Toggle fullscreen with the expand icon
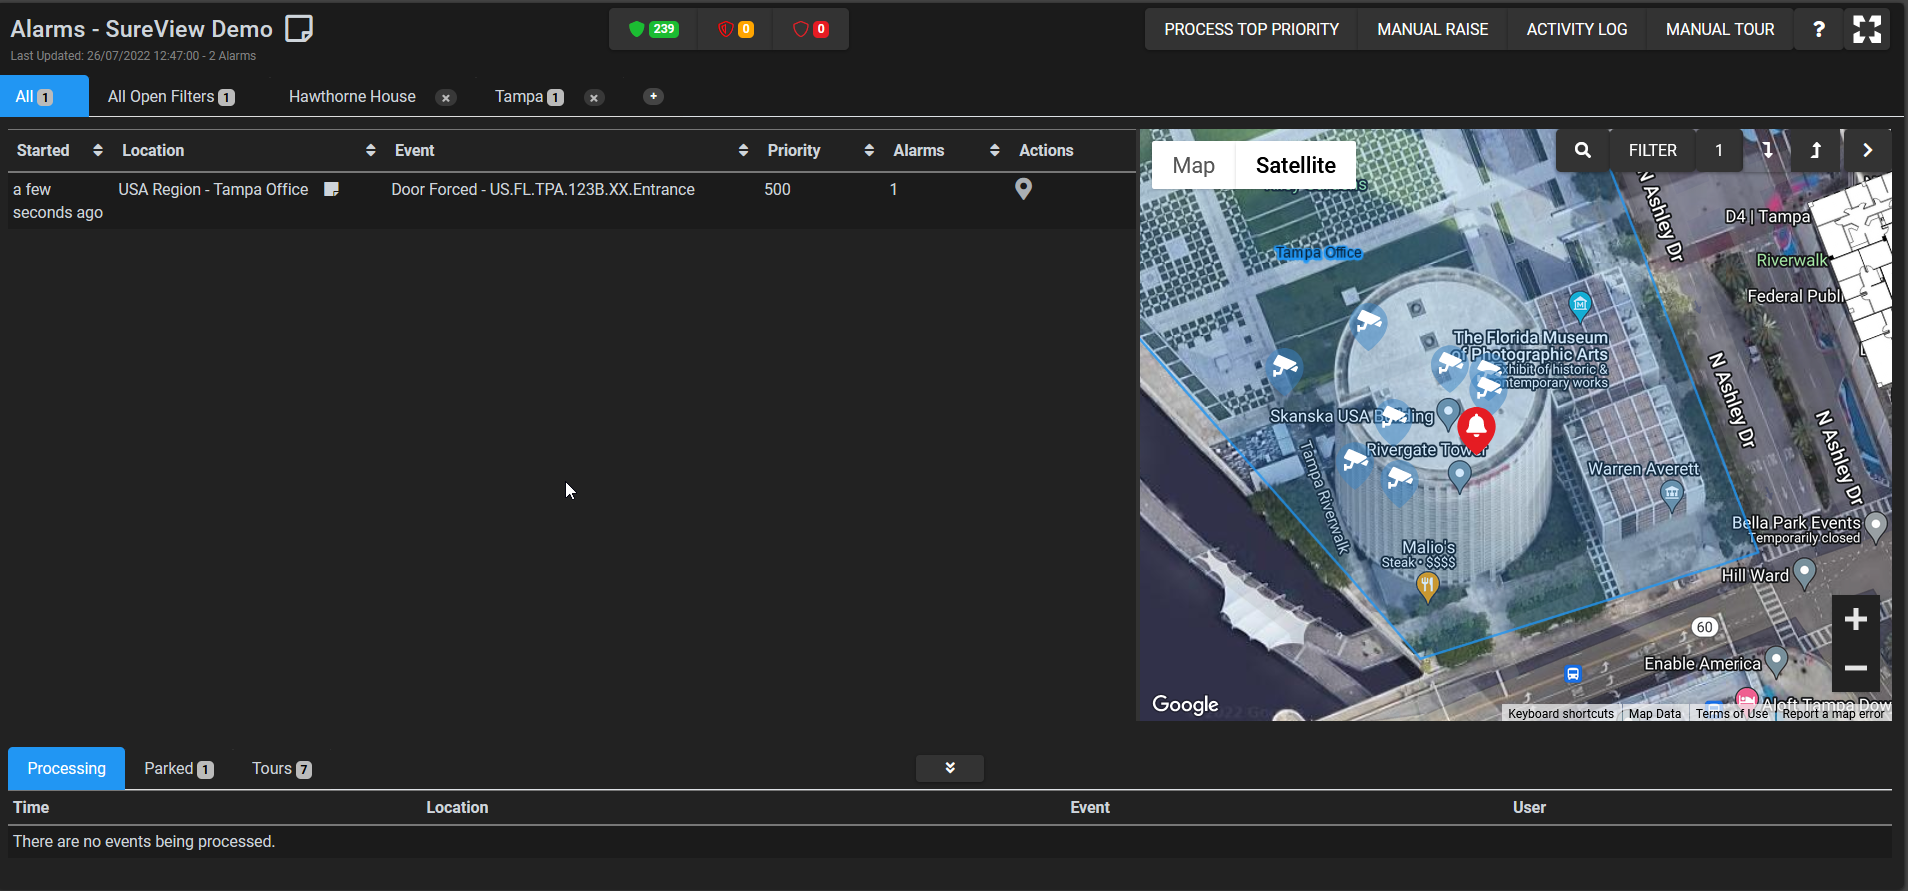Screen dimensions: 1908x891 click(x=1867, y=29)
